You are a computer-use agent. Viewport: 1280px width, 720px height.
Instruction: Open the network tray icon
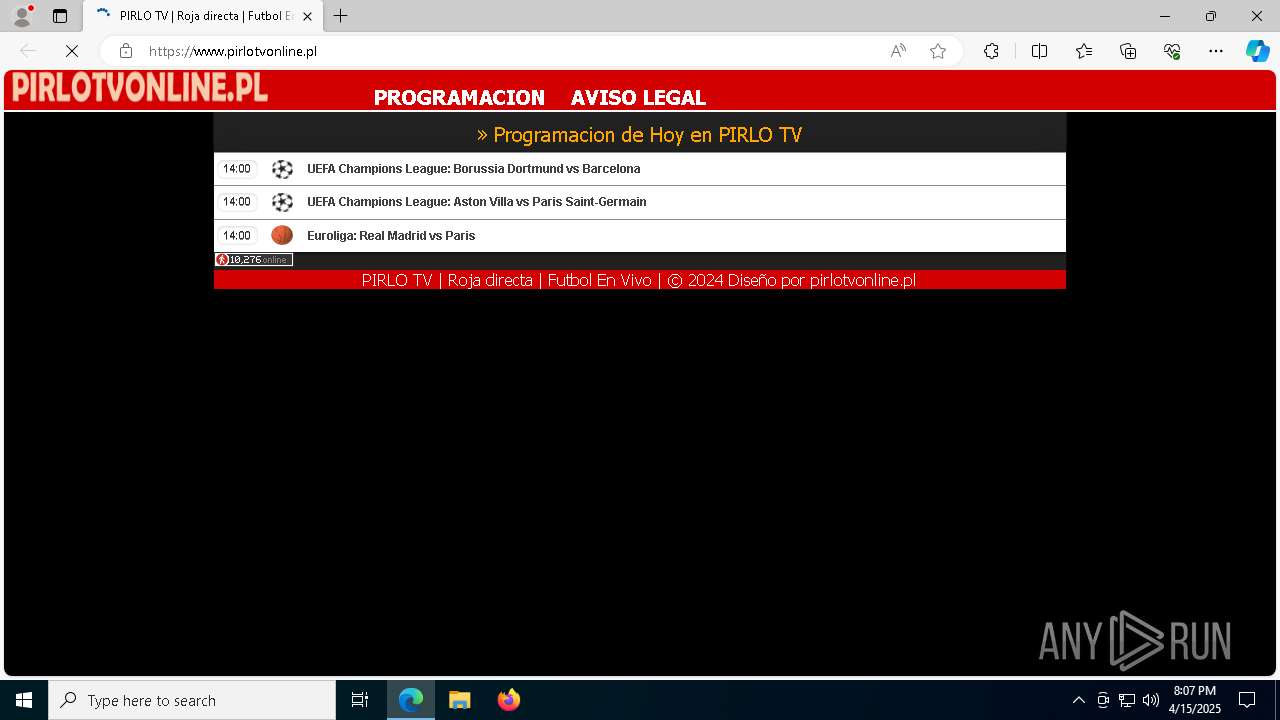point(1127,700)
